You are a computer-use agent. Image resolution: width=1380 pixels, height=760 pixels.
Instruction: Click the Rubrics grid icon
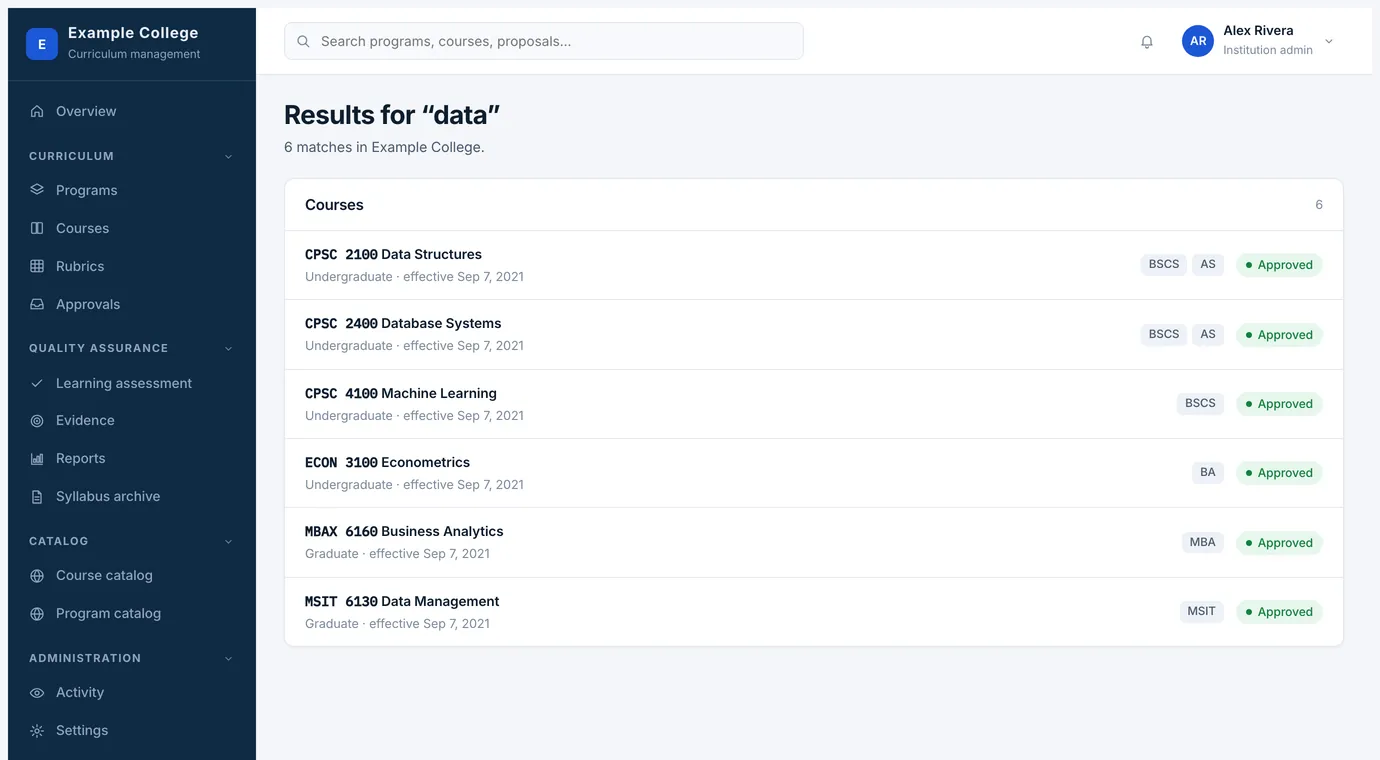click(37, 266)
